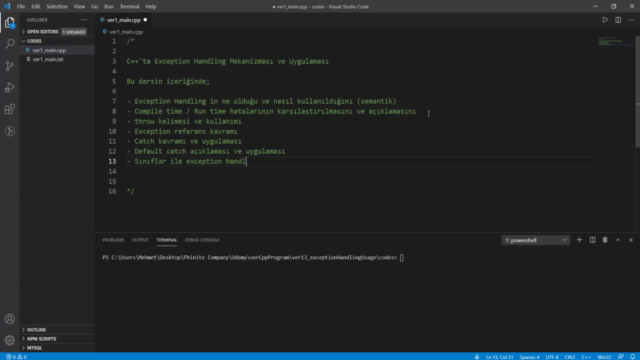The width and height of the screenshot is (640, 360).
Task: Click the feedback icon in status bar
Action: (620, 357)
